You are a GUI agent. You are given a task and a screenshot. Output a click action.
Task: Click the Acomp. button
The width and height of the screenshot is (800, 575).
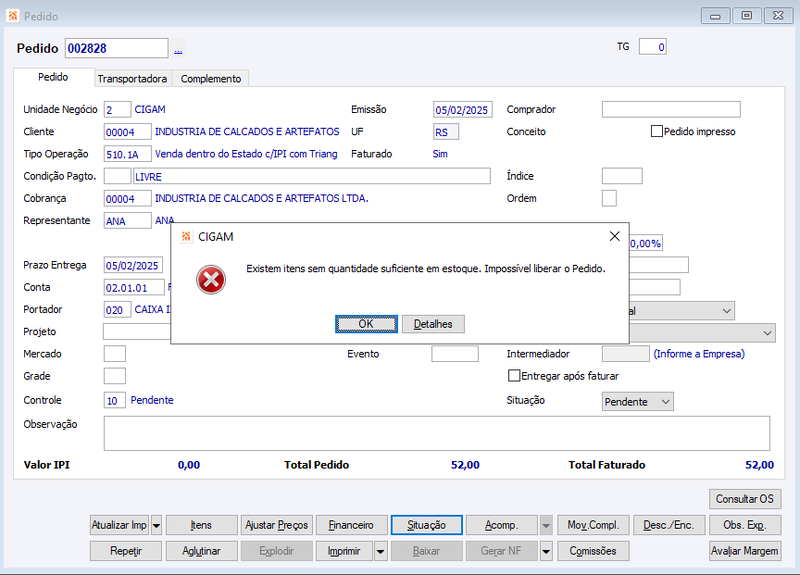pyautogui.click(x=502, y=525)
